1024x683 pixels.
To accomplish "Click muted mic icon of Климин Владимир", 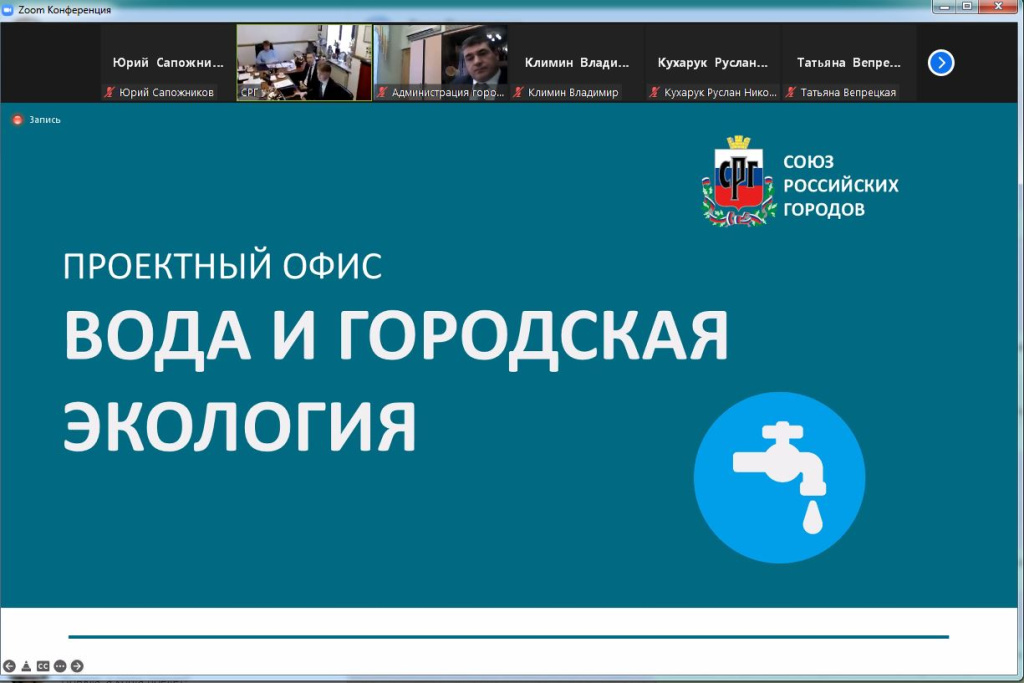I will pos(519,92).
